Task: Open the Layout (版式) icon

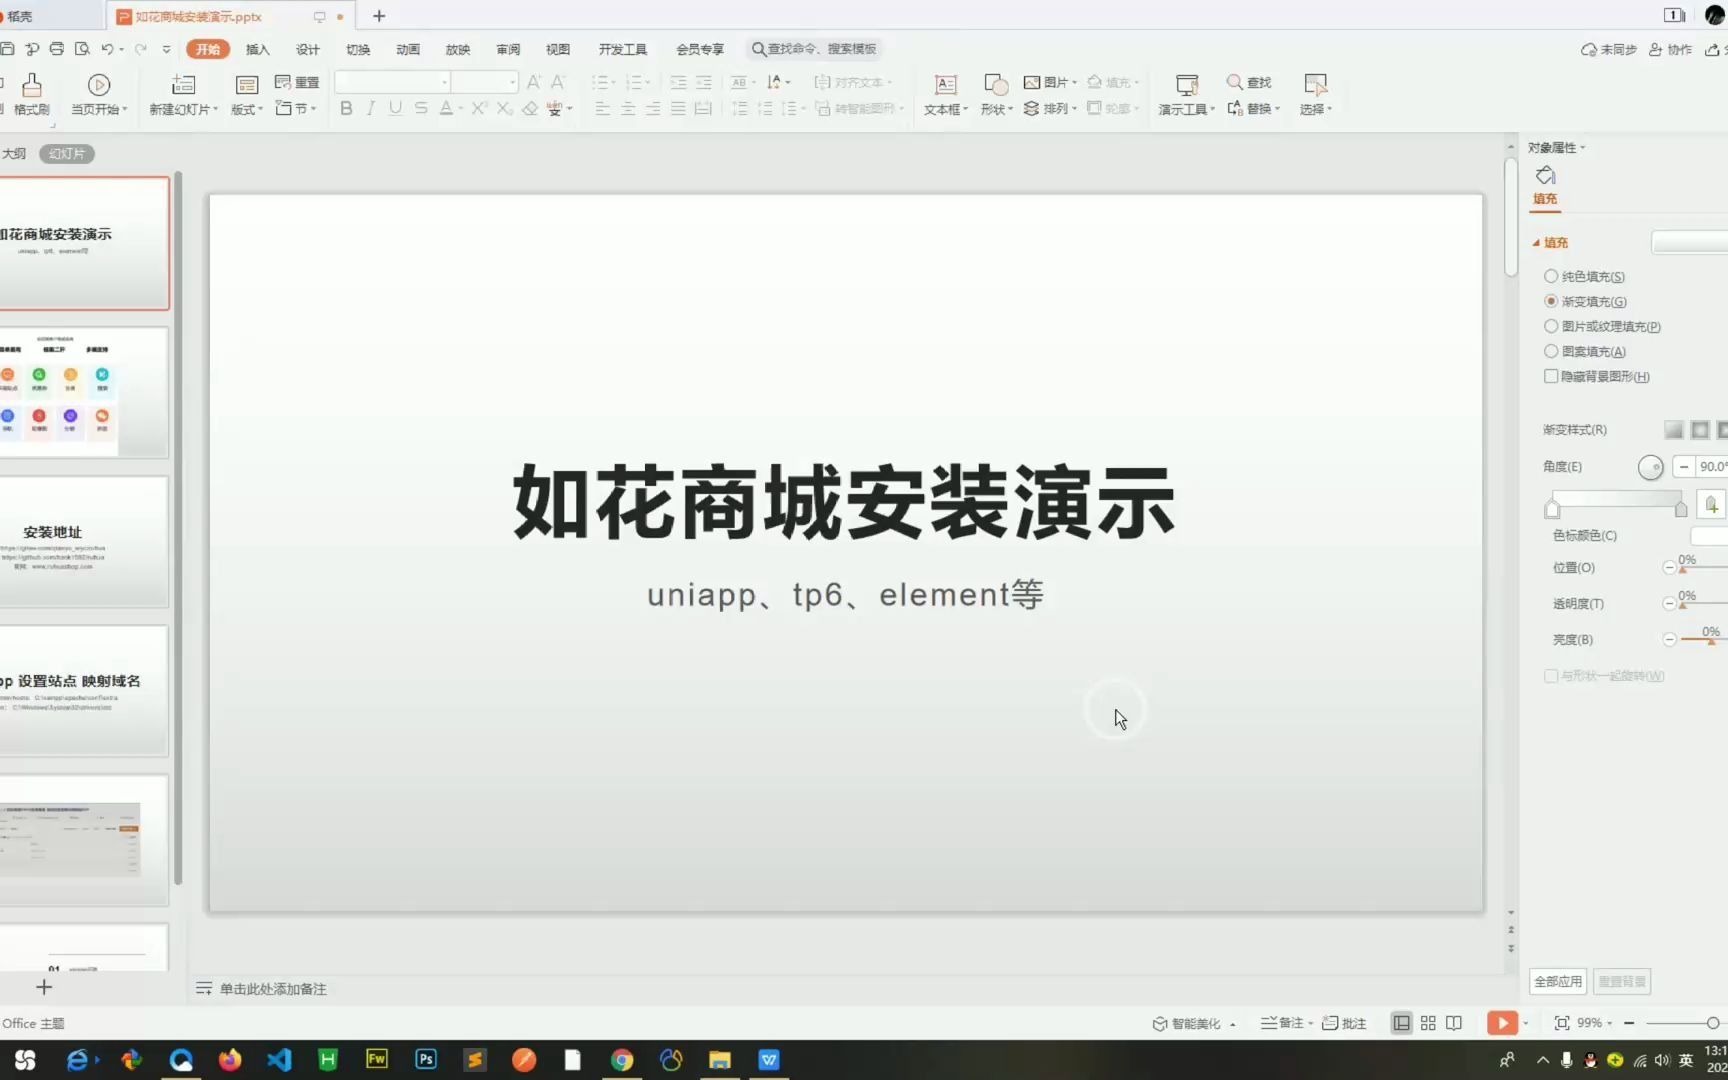Action: (246, 85)
